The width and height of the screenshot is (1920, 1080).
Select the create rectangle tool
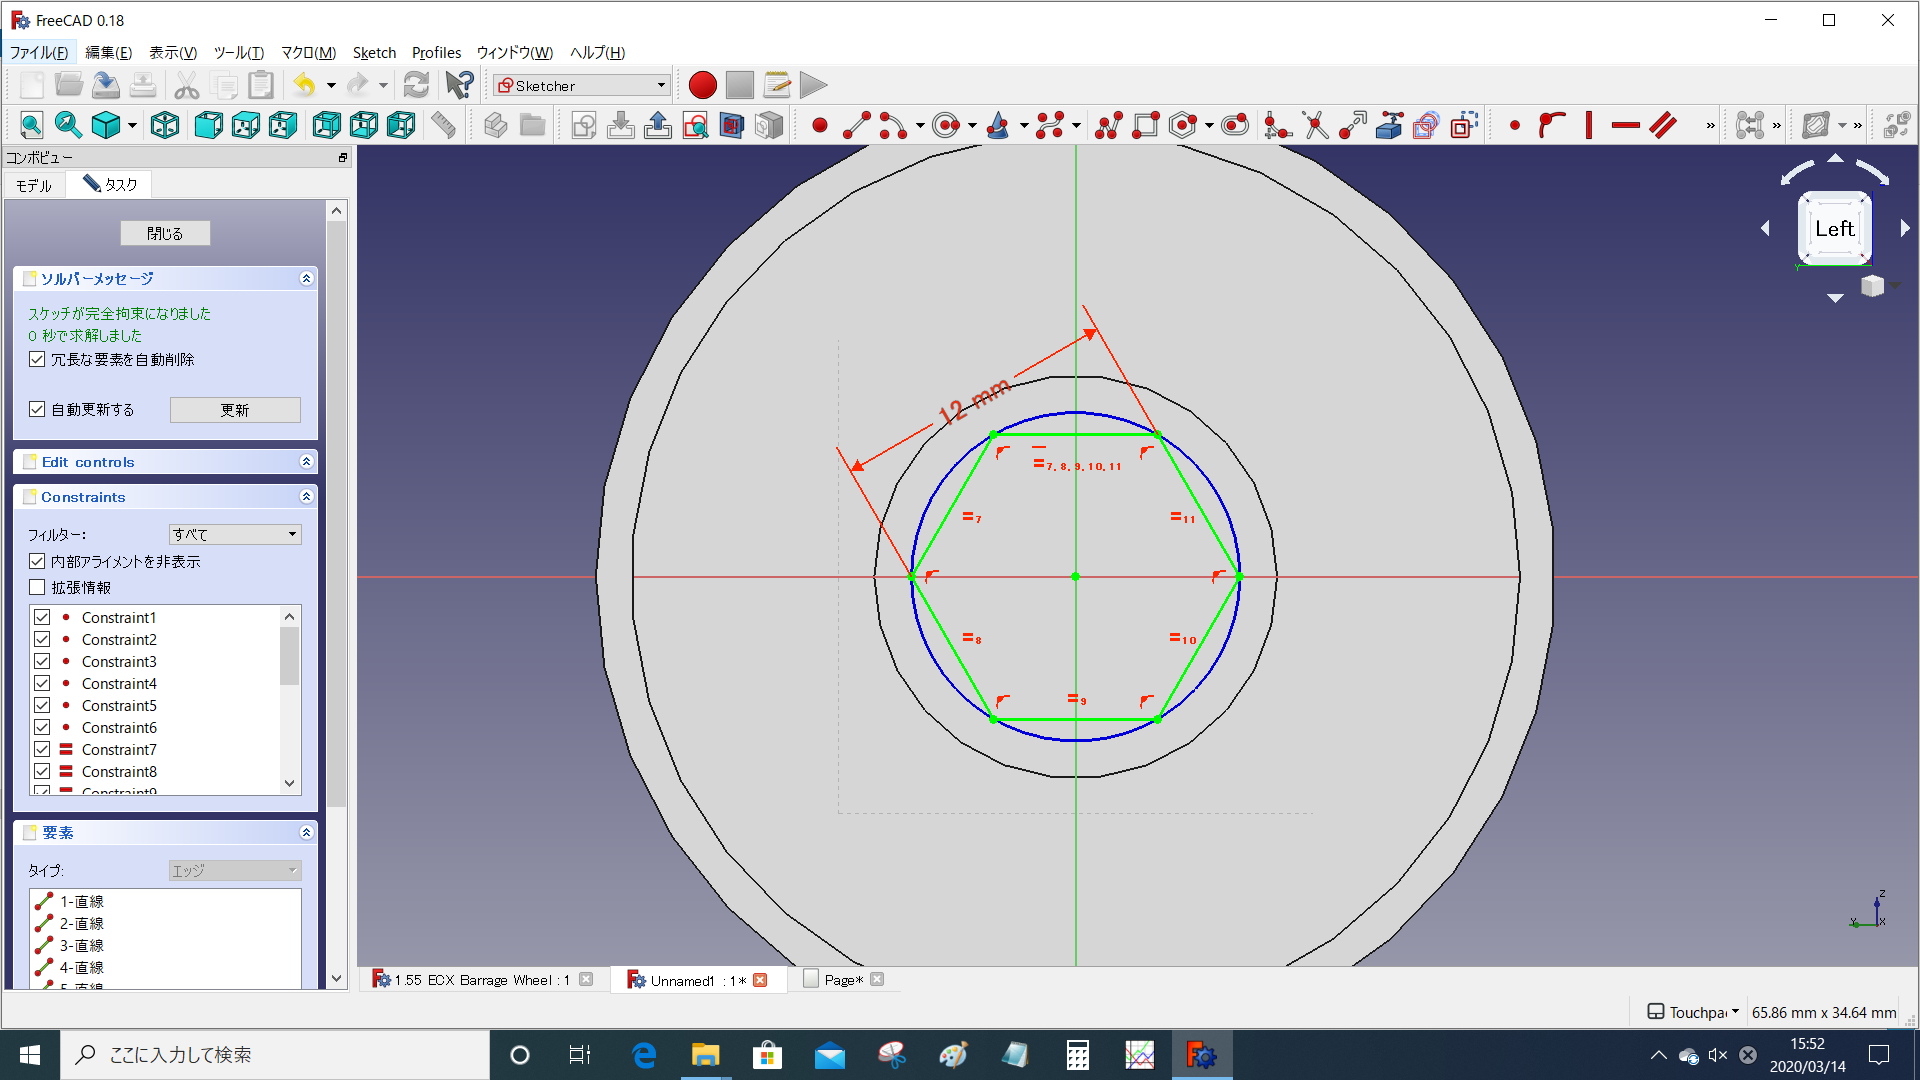1146,125
